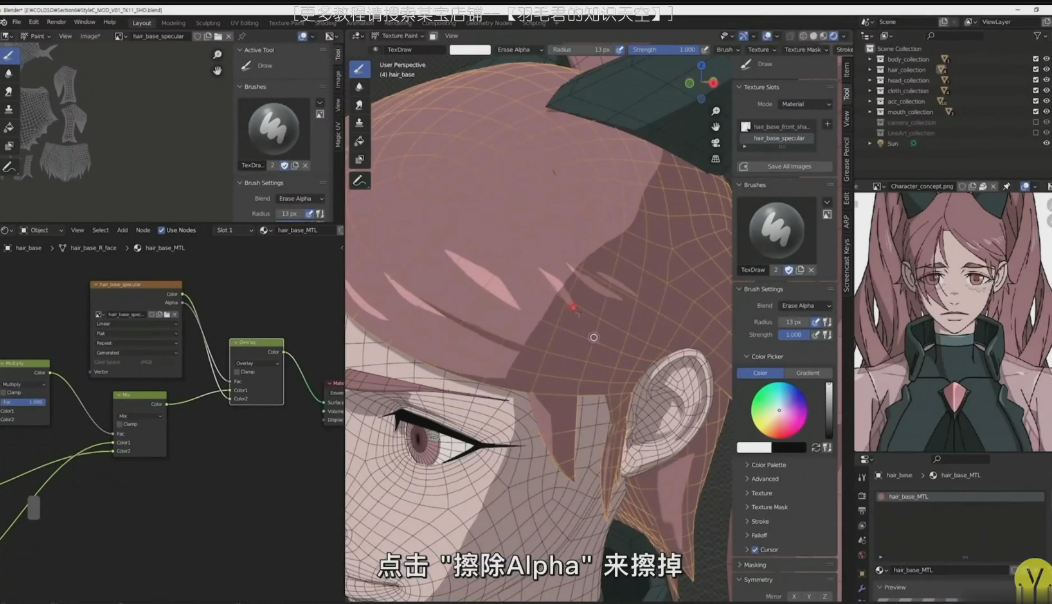The width and height of the screenshot is (1052, 604).
Task: Toggle perspective/orthographic grid gizmo in viewport
Action: (716, 159)
